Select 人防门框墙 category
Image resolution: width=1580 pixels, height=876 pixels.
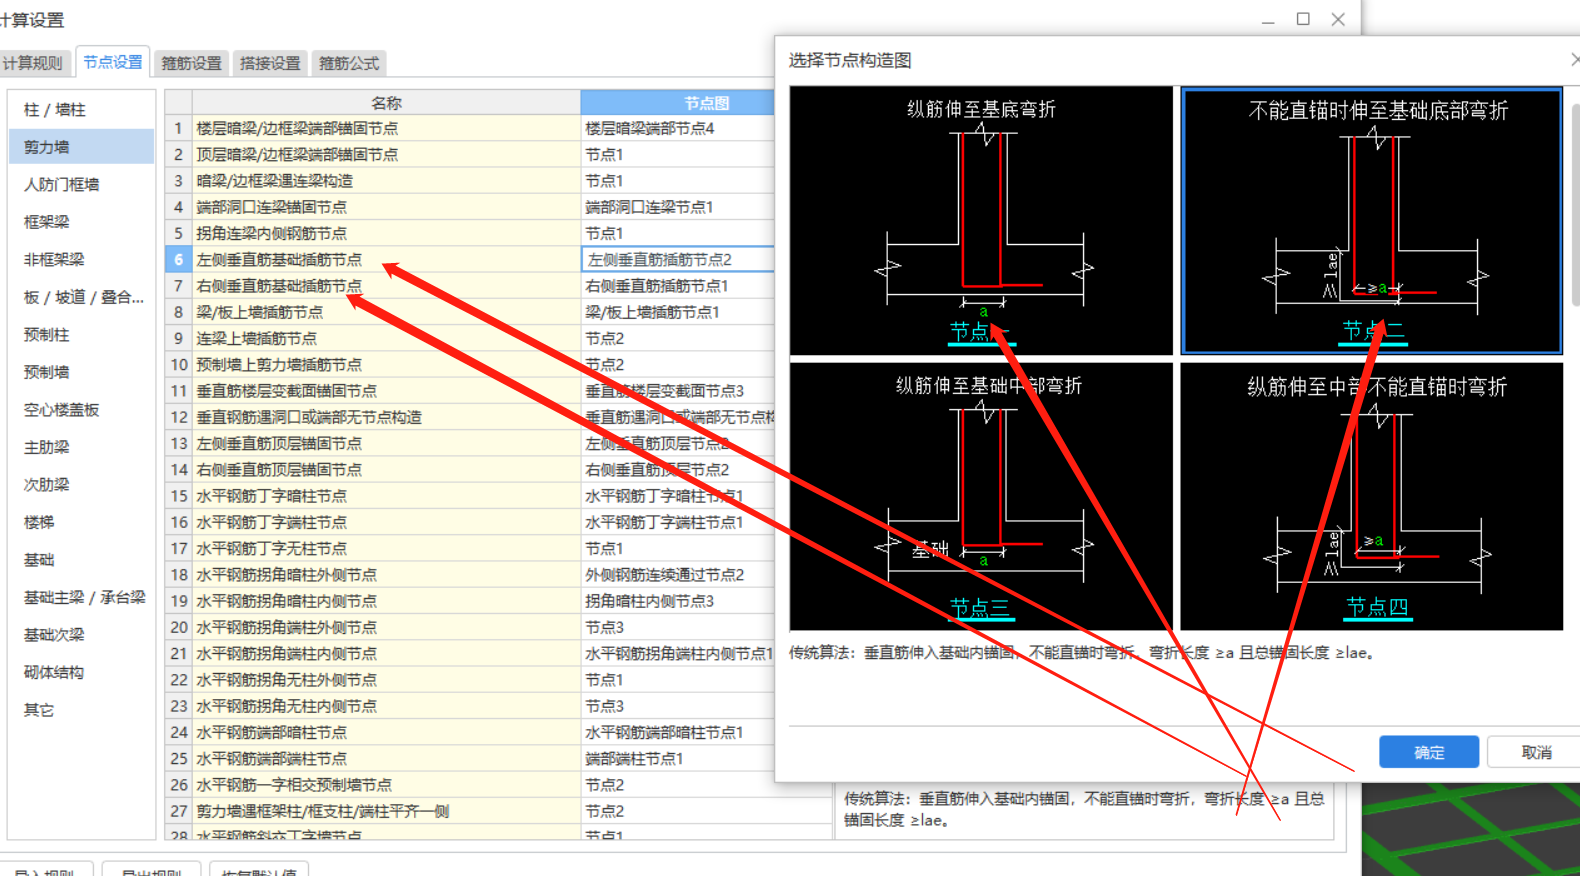tap(82, 185)
